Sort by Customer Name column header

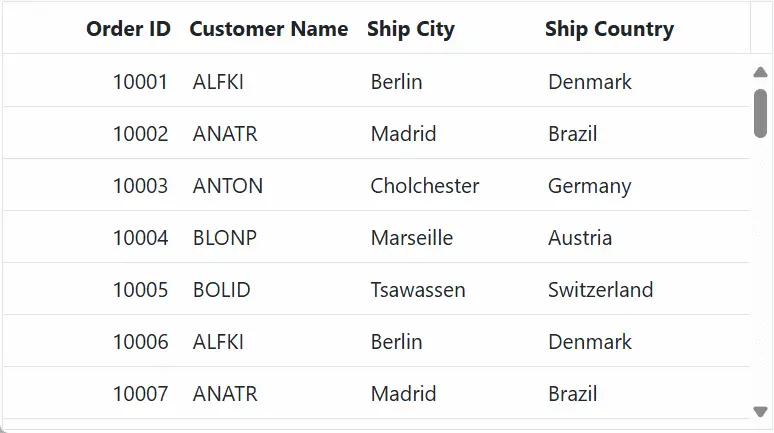point(268,29)
